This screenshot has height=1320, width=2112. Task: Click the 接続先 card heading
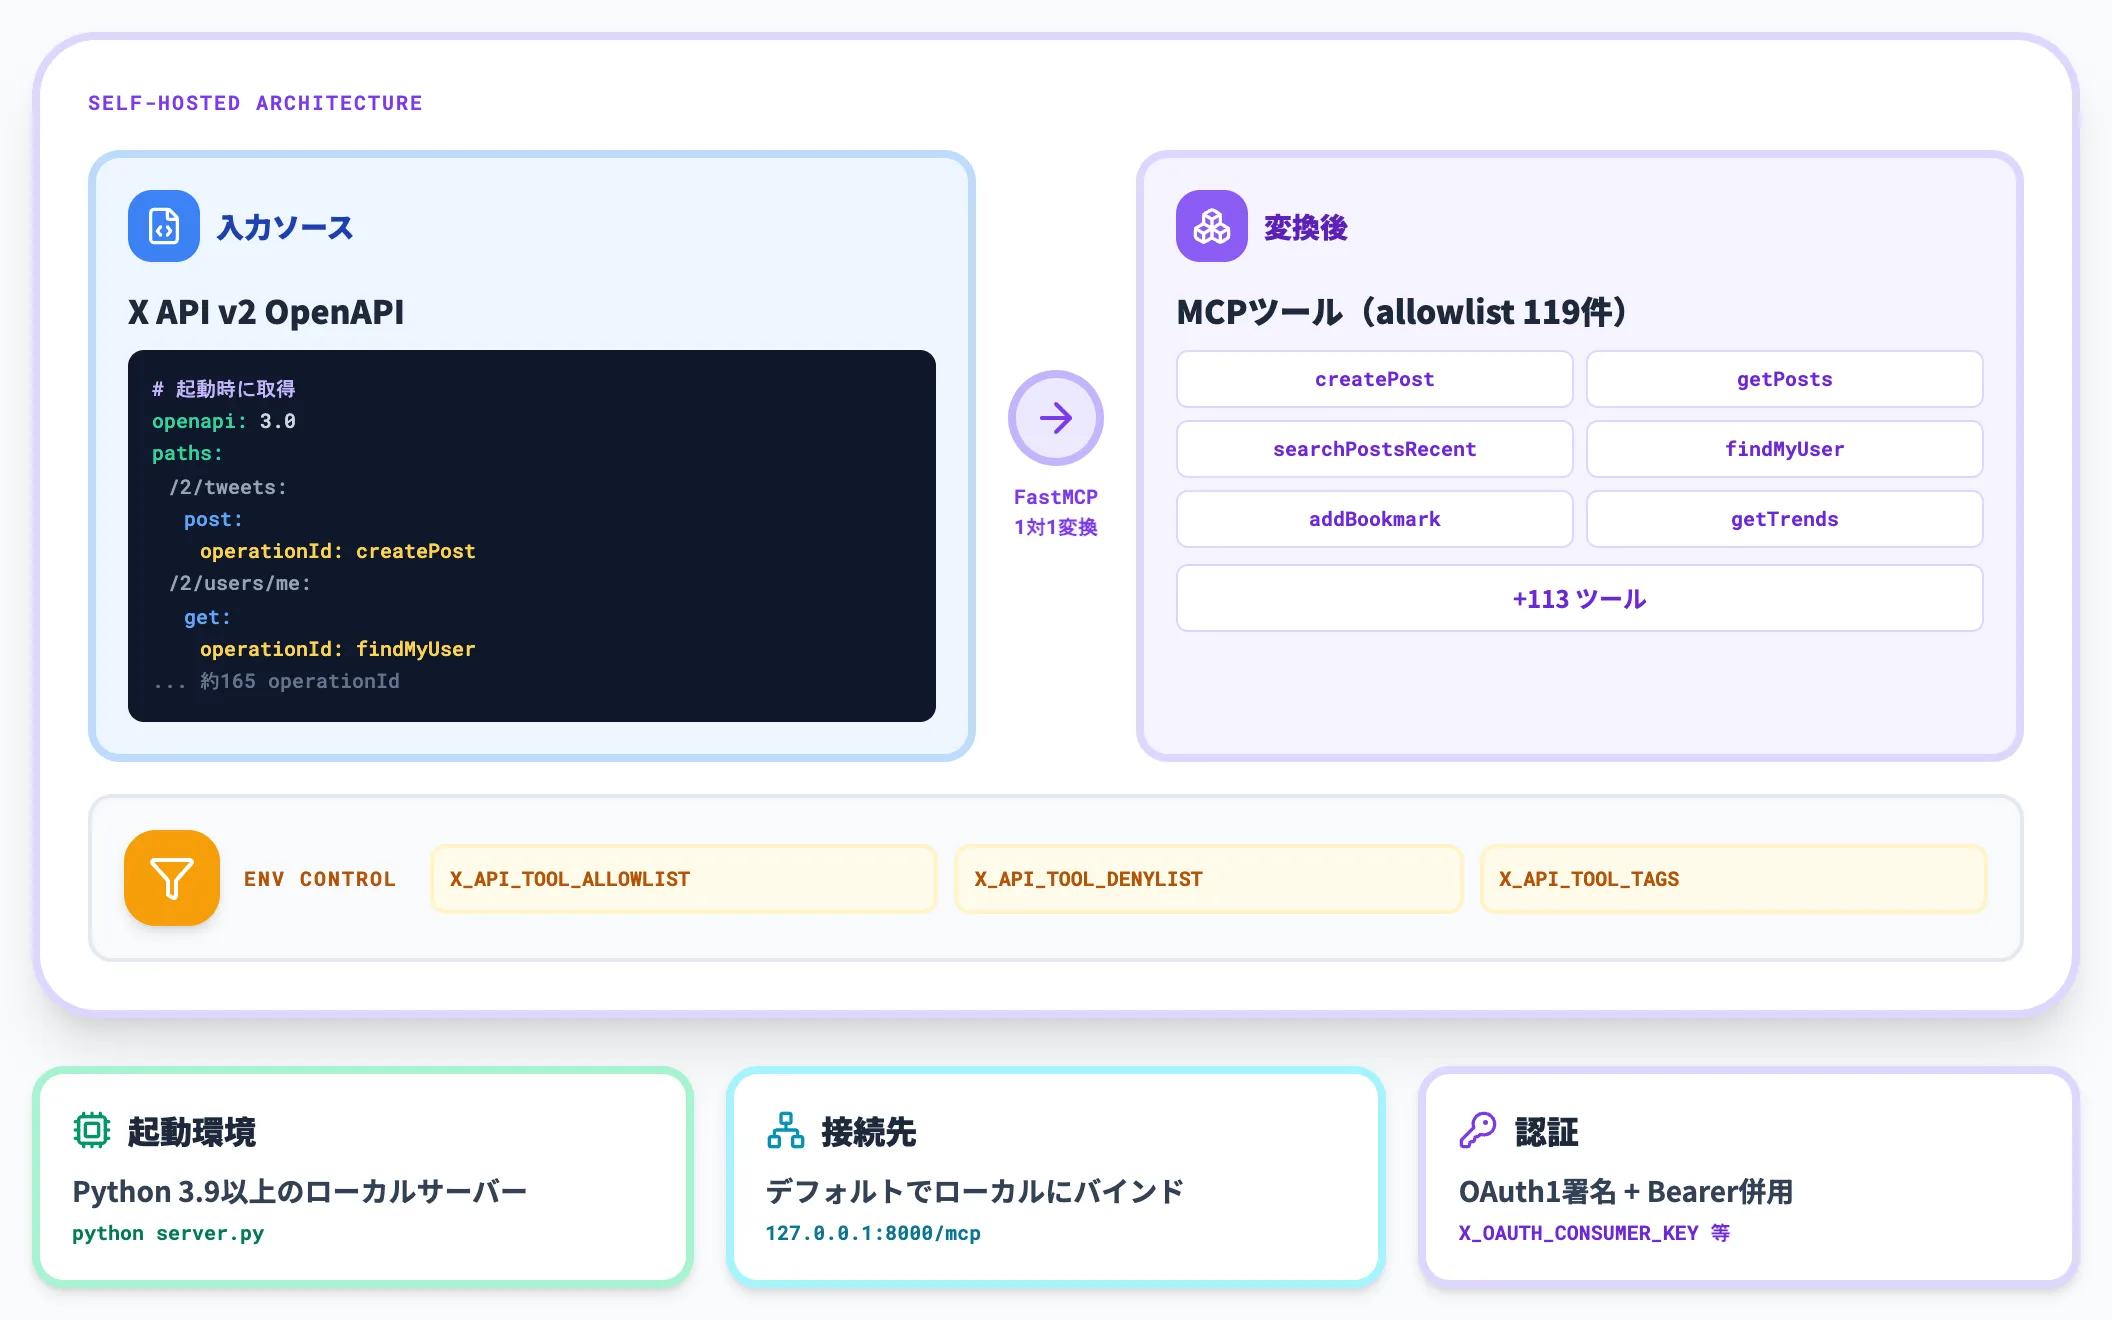tap(869, 1131)
